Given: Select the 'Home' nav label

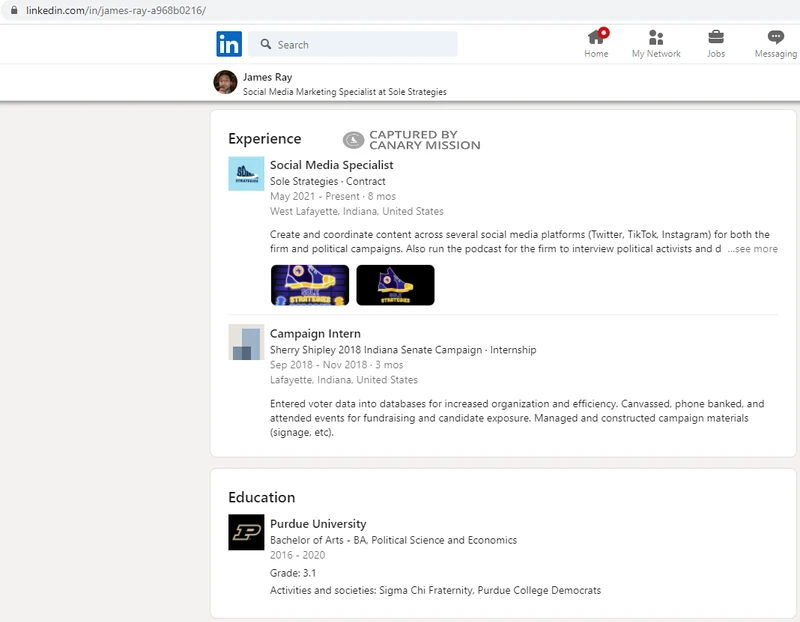Looking at the screenshot, I should [596, 54].
